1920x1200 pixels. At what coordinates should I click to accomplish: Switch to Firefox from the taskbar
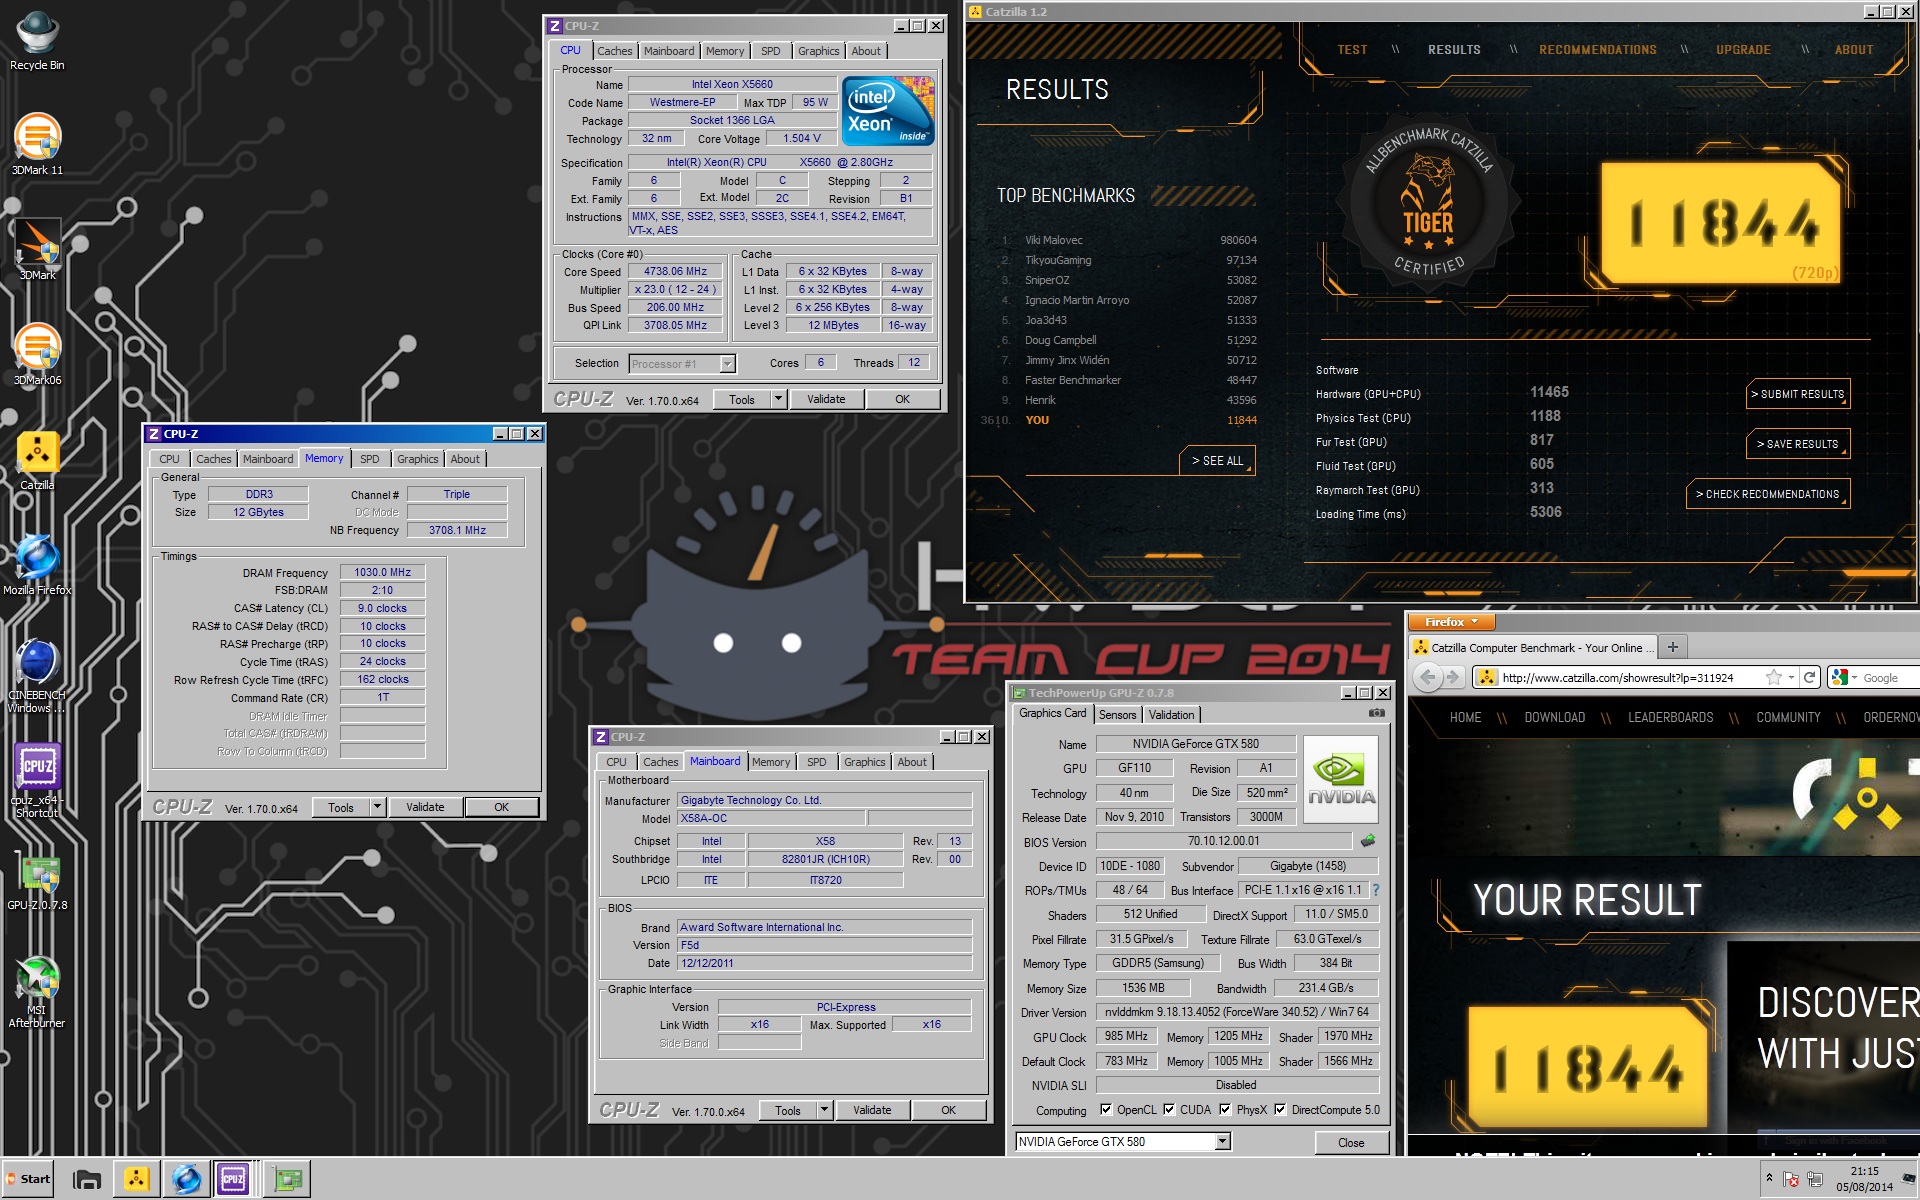click(186, 1180)
